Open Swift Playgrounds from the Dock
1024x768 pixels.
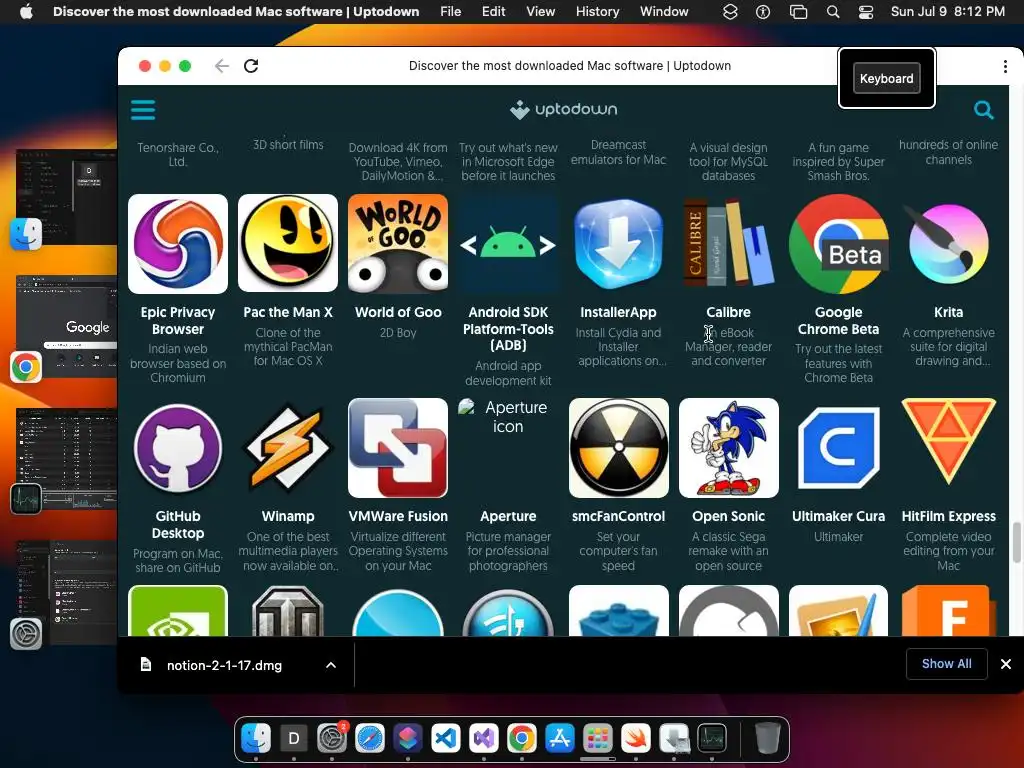tap(635, 739)
